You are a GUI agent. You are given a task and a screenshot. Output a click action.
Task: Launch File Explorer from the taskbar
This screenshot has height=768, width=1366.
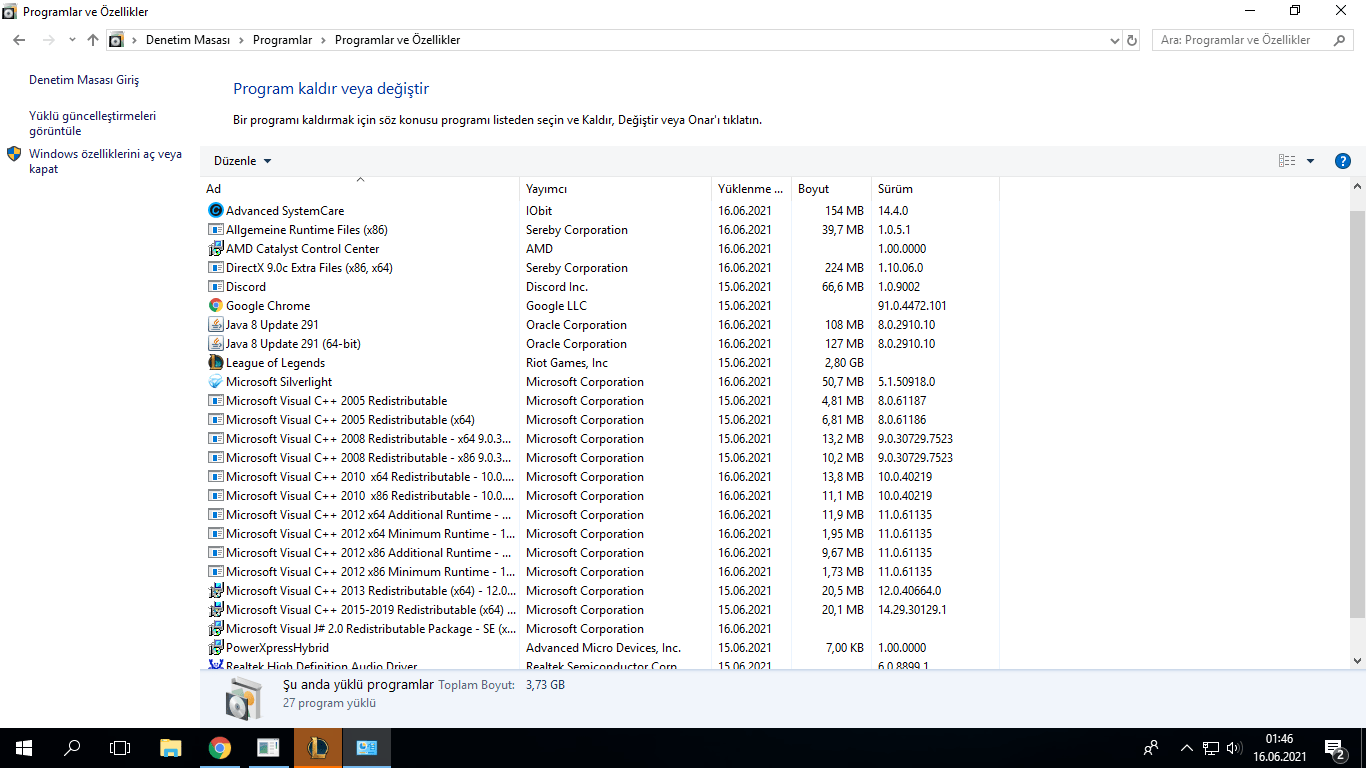pos(171,748)
